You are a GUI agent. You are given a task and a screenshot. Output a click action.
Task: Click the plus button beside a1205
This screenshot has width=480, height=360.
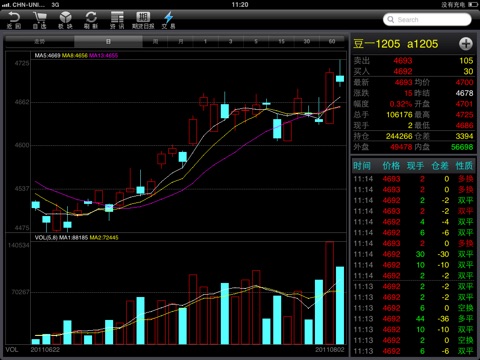(x=466, y=44)
